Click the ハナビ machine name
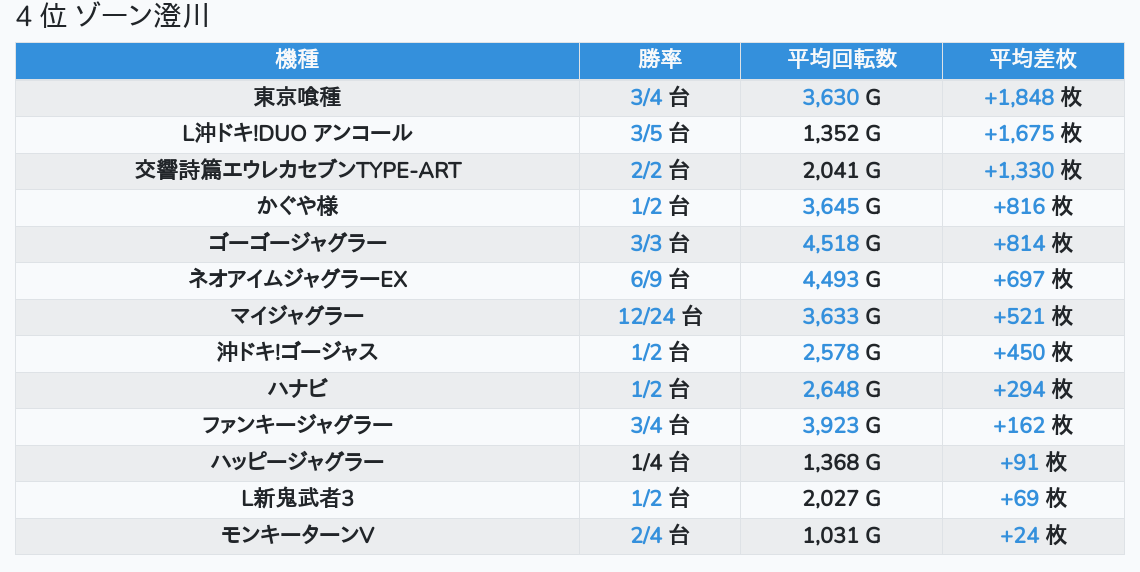 coord(297,389)
